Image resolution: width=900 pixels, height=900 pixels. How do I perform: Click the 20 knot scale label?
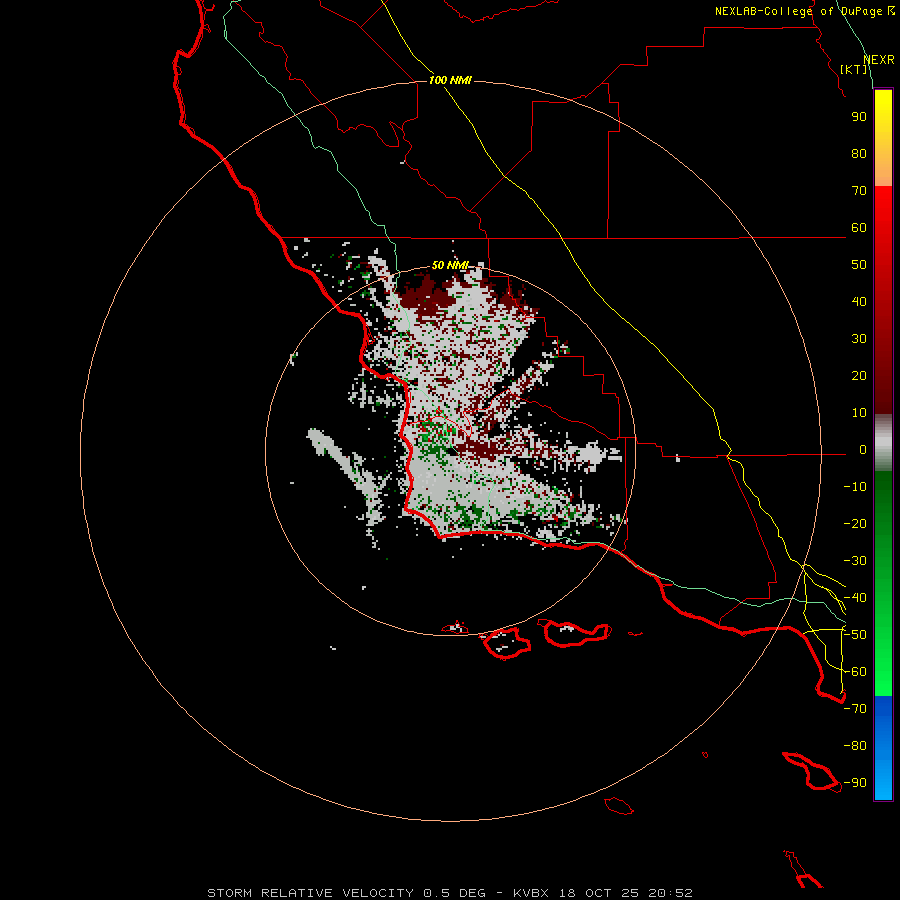pyautogui.click(x=859, y=375)
